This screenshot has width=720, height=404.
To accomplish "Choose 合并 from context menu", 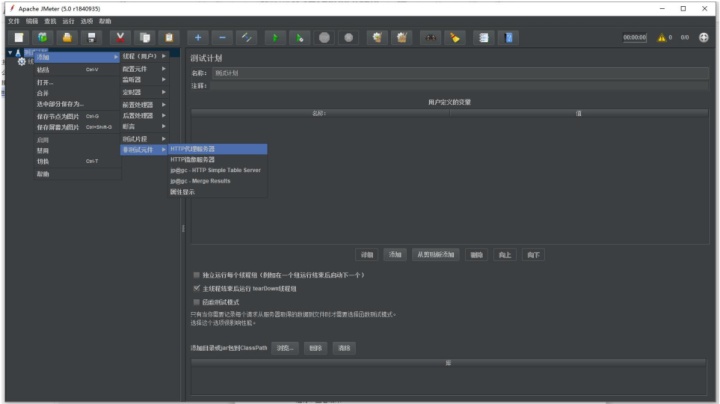I will click(x=77, y=93).
